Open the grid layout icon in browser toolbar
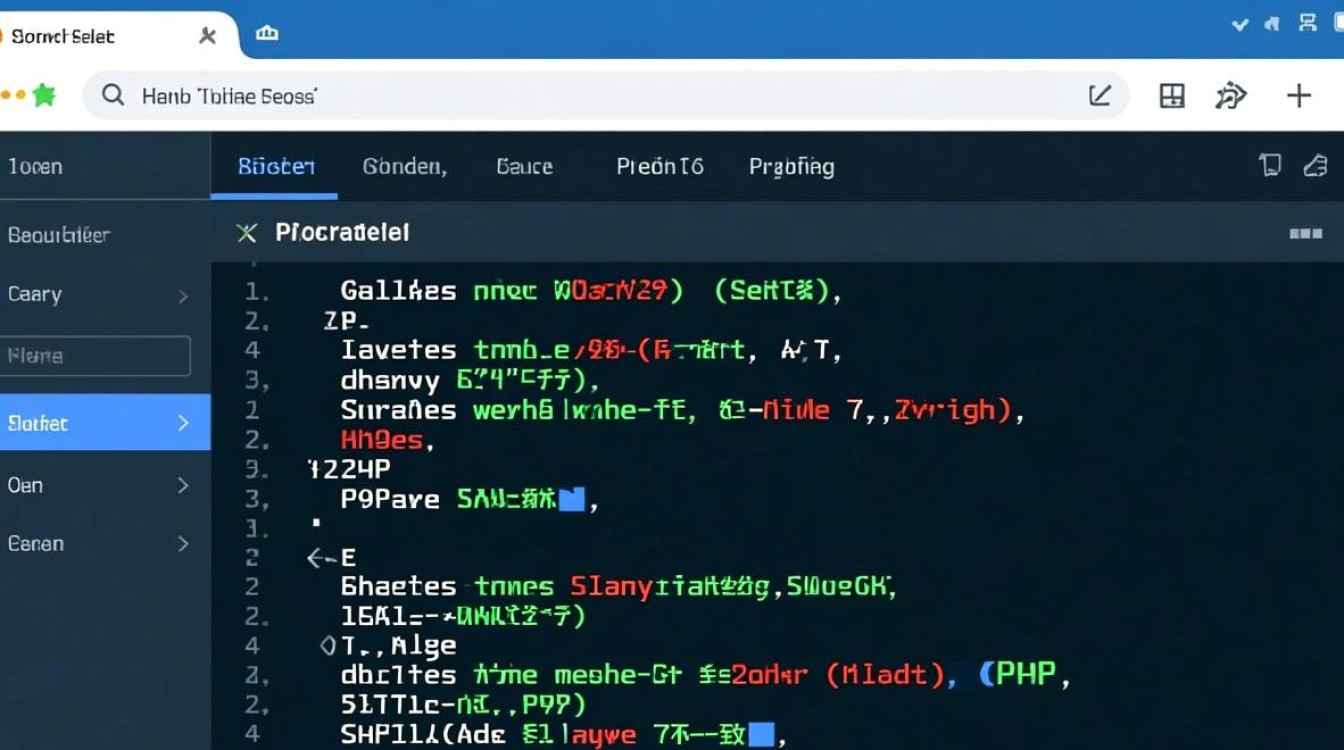This screenshot has height=750, width=1344. (x=1171, y=96)
